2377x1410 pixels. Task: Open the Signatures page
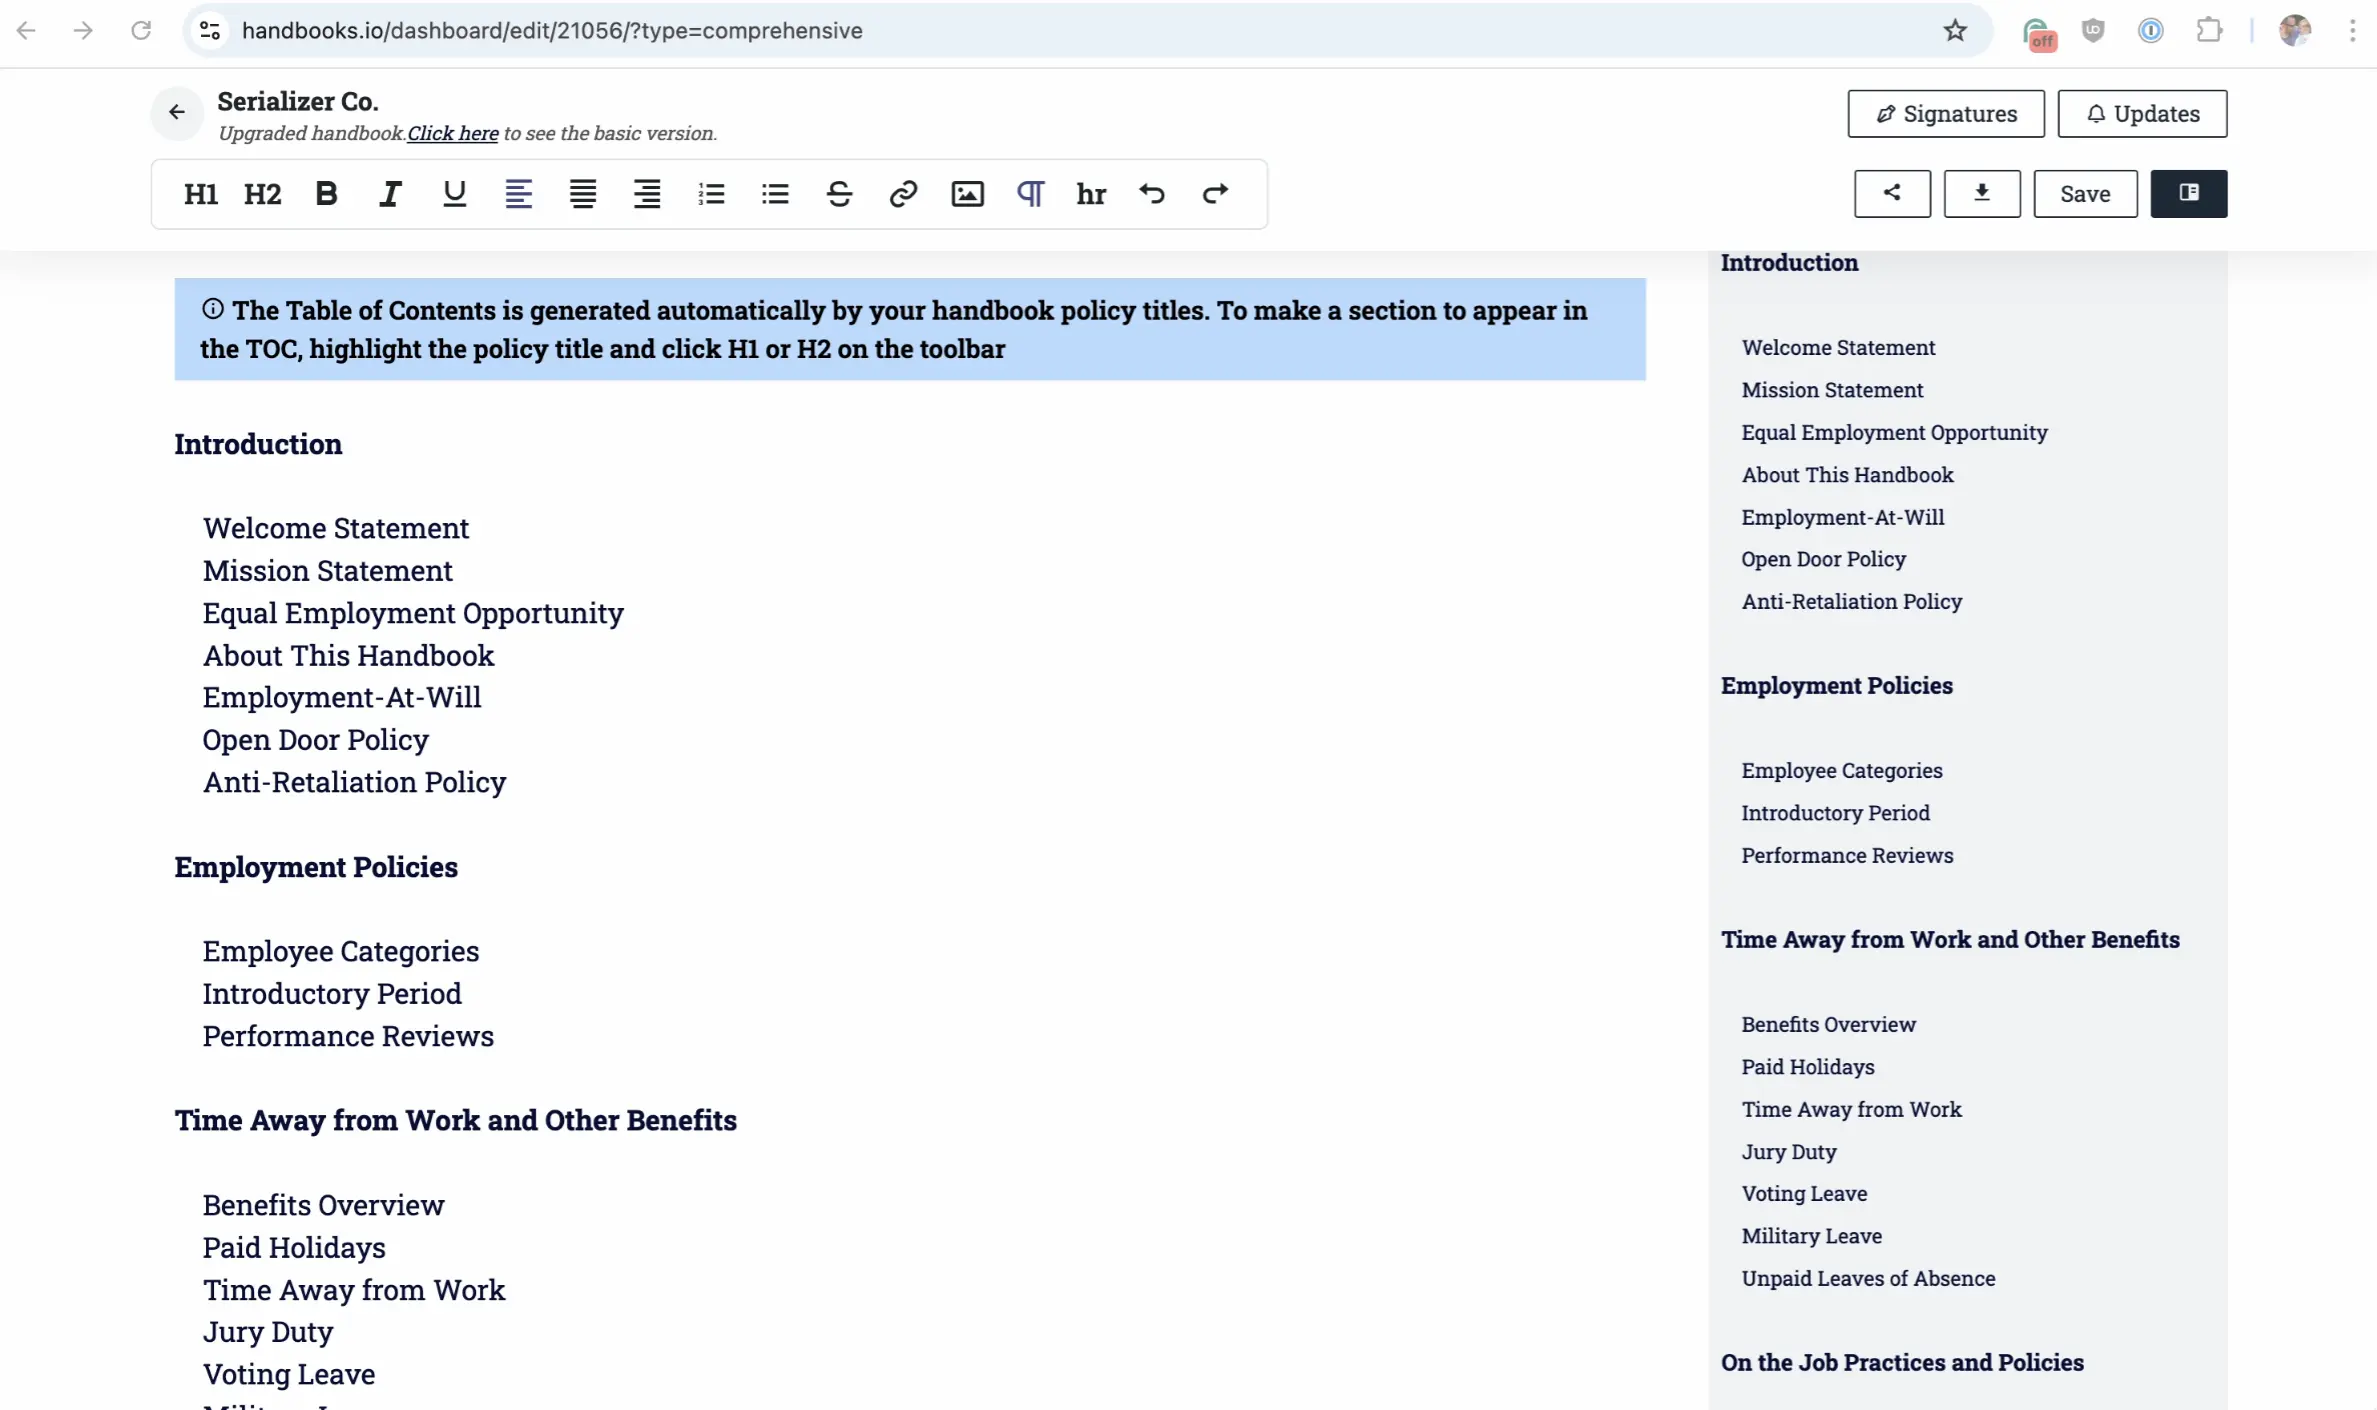(1945, 114)
